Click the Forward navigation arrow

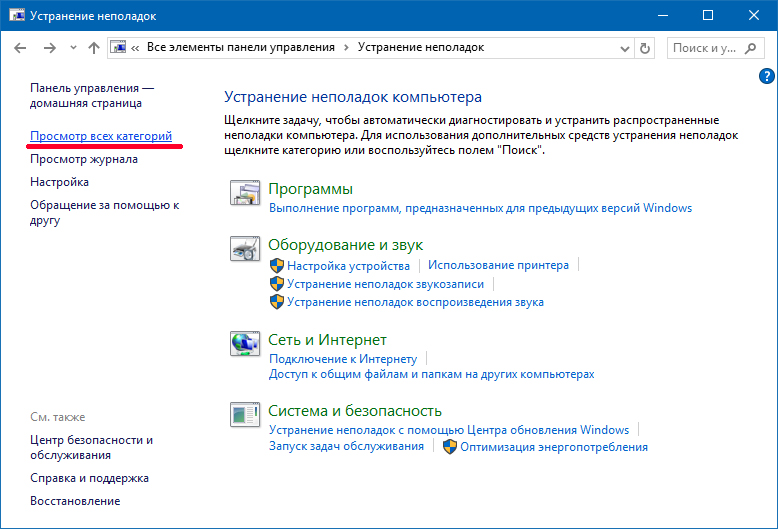50,48
